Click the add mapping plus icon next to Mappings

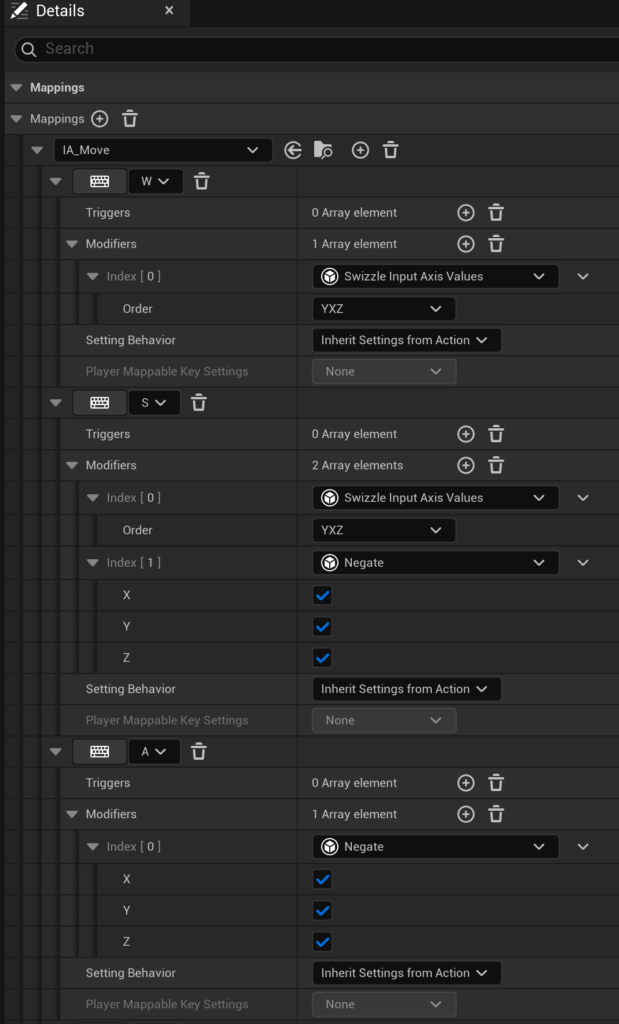99,119
